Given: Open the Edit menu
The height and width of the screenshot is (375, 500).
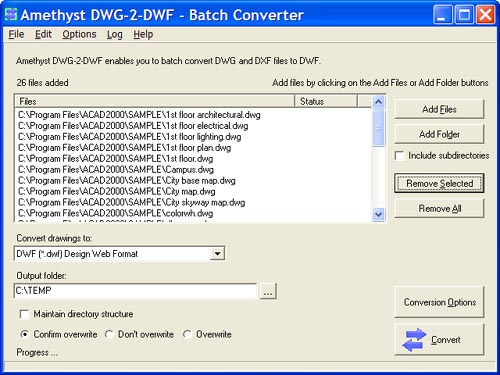Looking at the screenshot, I should pyautogui.click(x=43, y=34).
